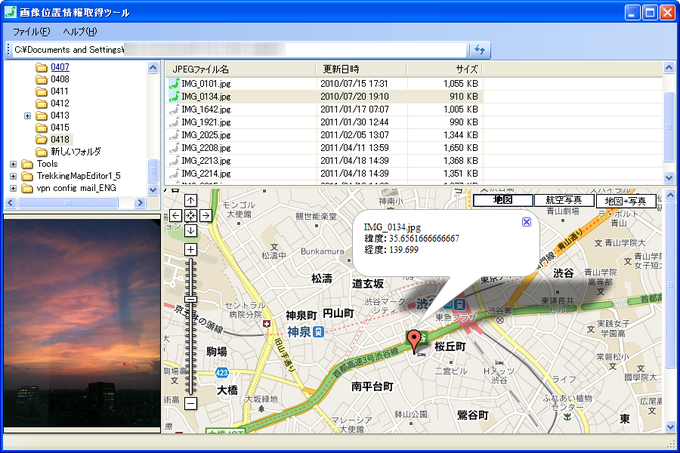Switch map to 地図+写真 view
The height and width of the screenshot is (453, 680).
[625, 201]
